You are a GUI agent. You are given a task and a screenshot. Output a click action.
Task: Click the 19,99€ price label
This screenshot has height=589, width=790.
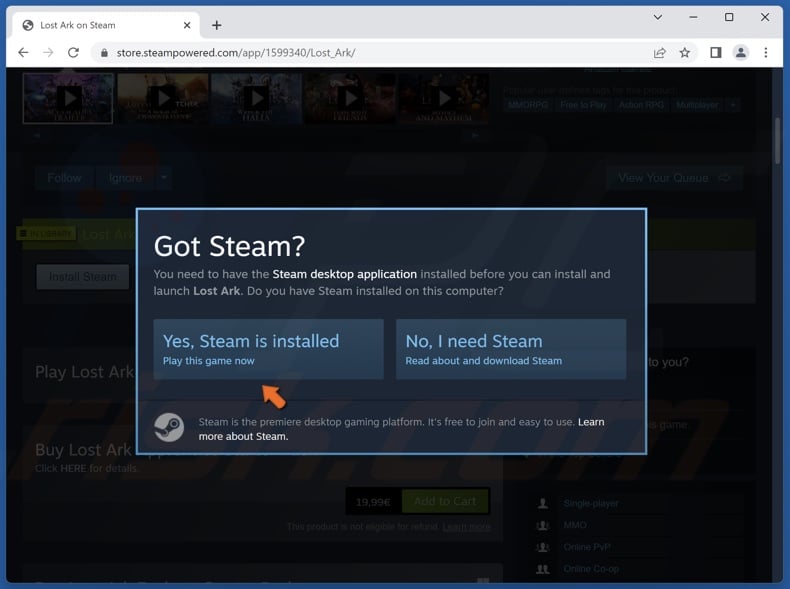click(373, 502)
